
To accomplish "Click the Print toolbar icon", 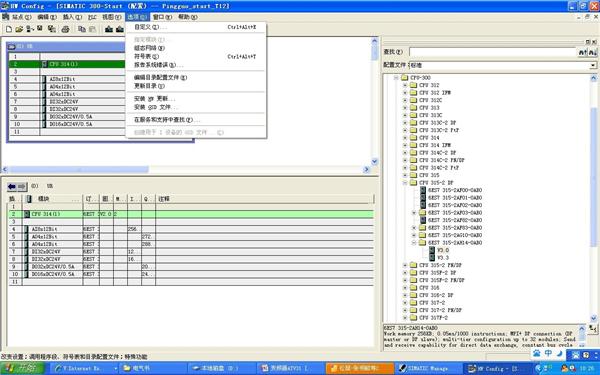I will [65, 29].
